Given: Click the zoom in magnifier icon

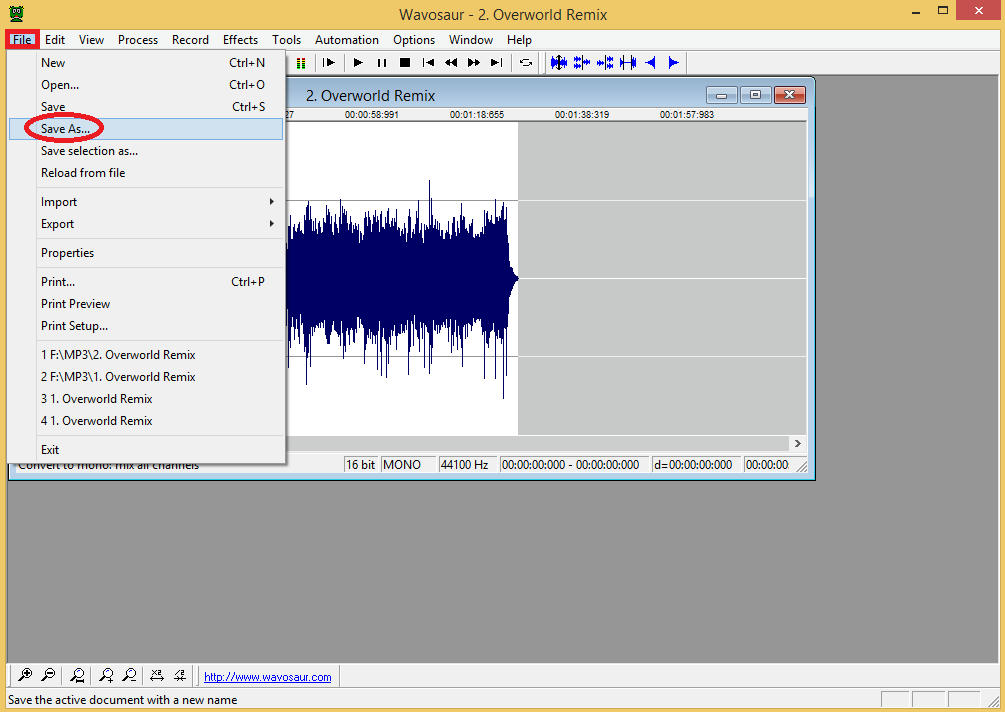Looking at the screenshot, I should (25, 676).
